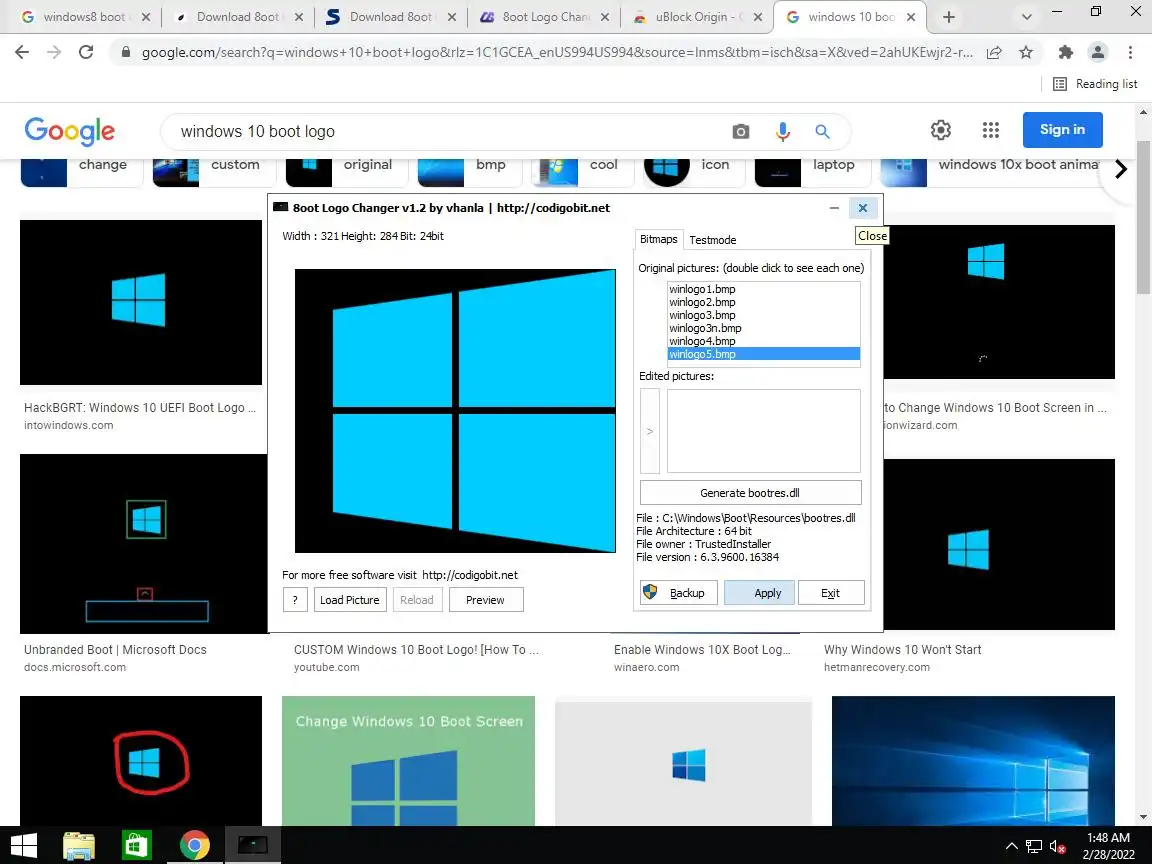Click the '>' add to edited pictures button
This screenshot has width=1152, height=864.
coord(649,431)
